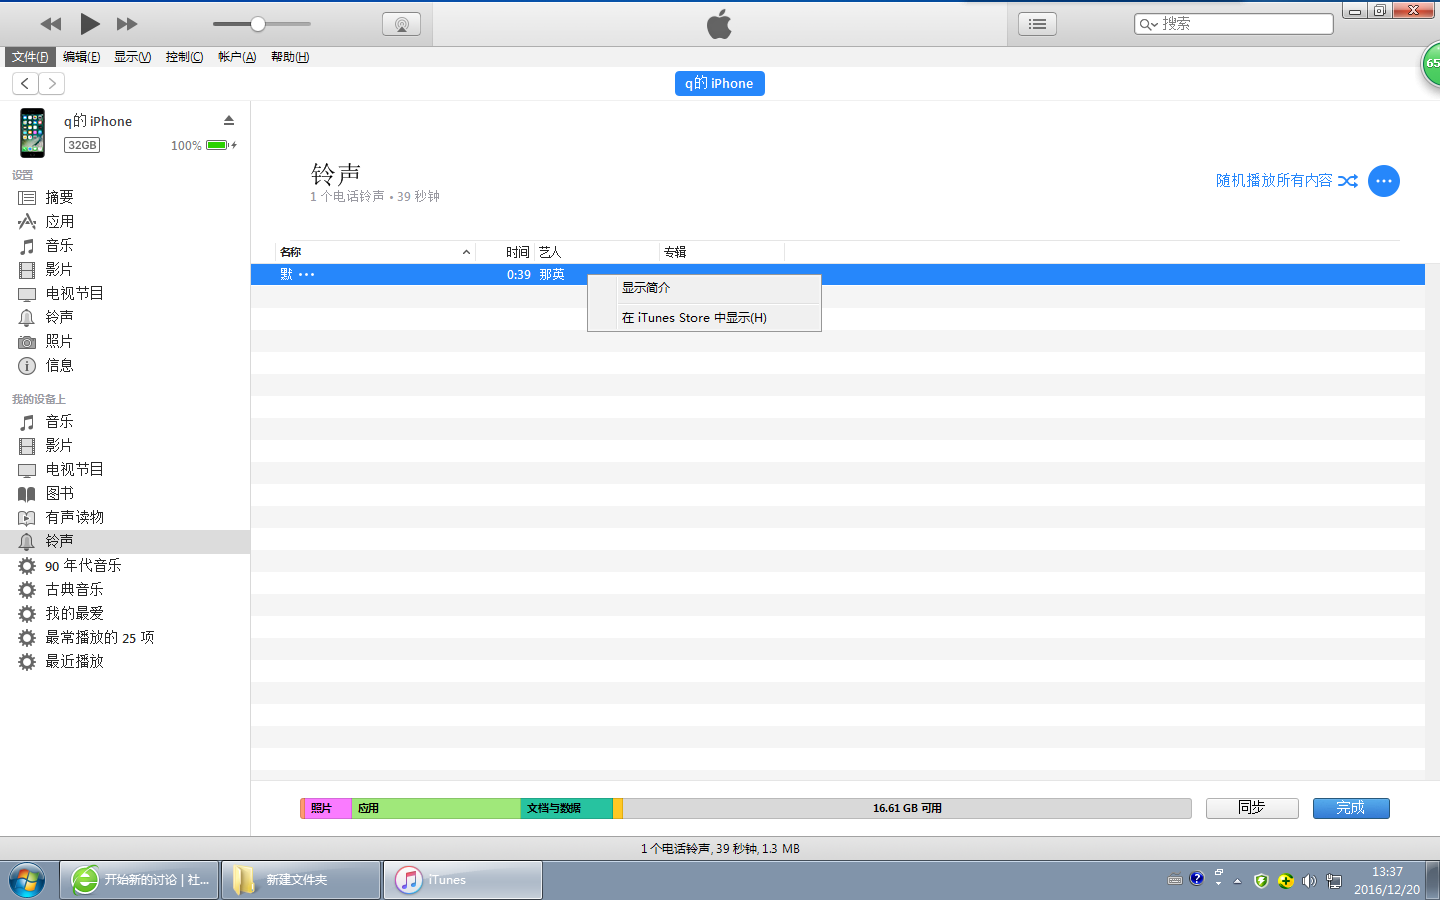Shuffle all content with 随机播放所有内容
1440x900 pixels.
tap(1286, 181)
